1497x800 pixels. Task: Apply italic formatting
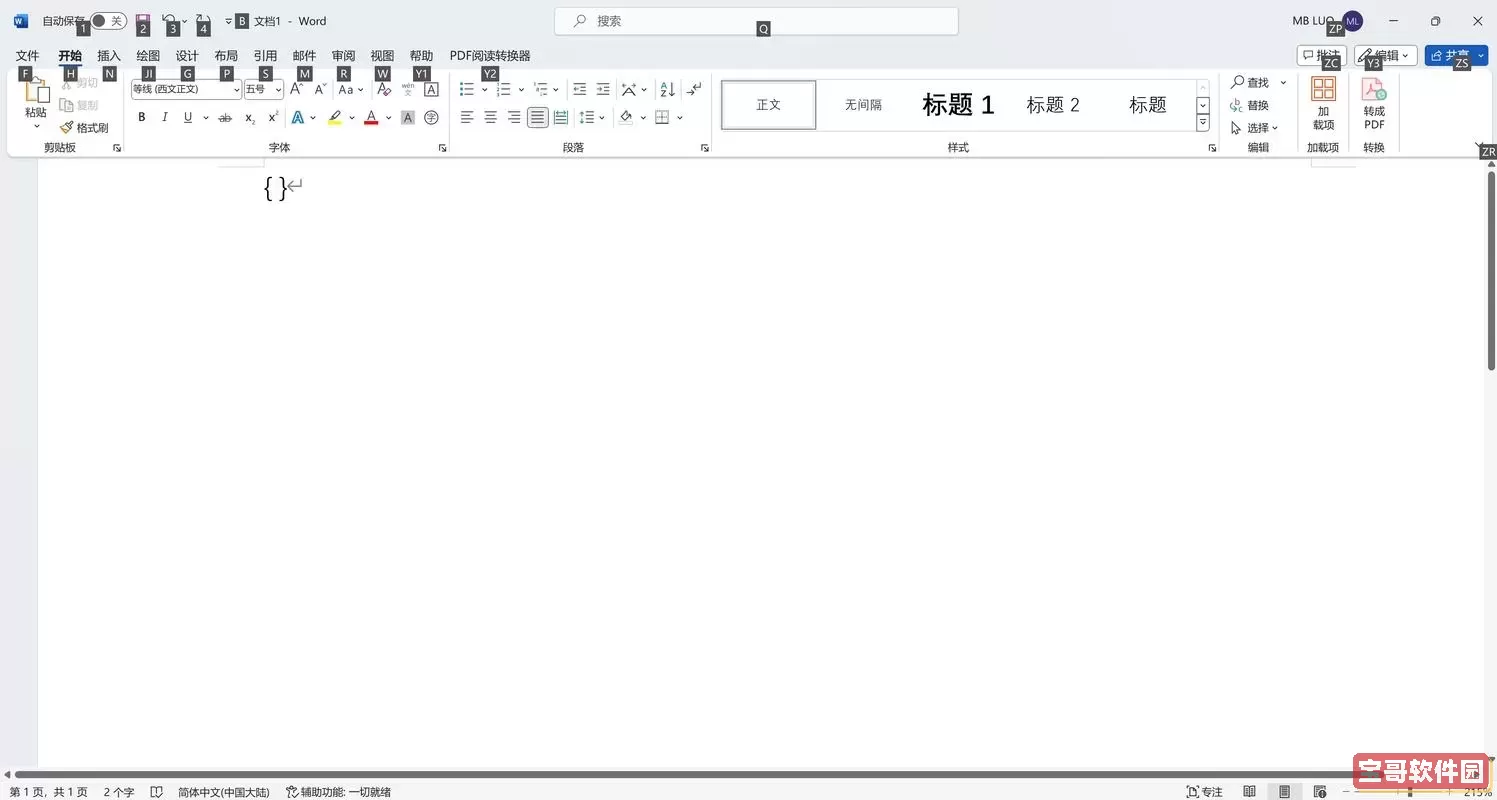tap(165, 118)
